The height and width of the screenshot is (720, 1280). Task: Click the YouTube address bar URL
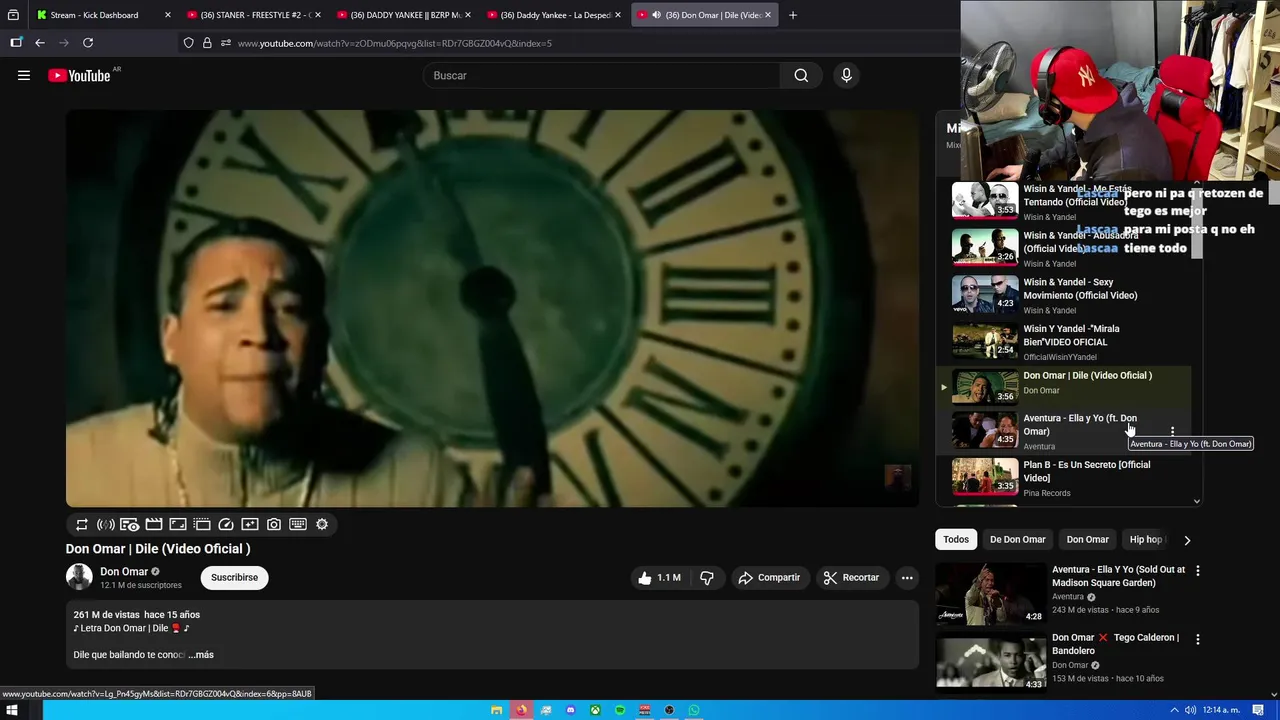point(394,43)
